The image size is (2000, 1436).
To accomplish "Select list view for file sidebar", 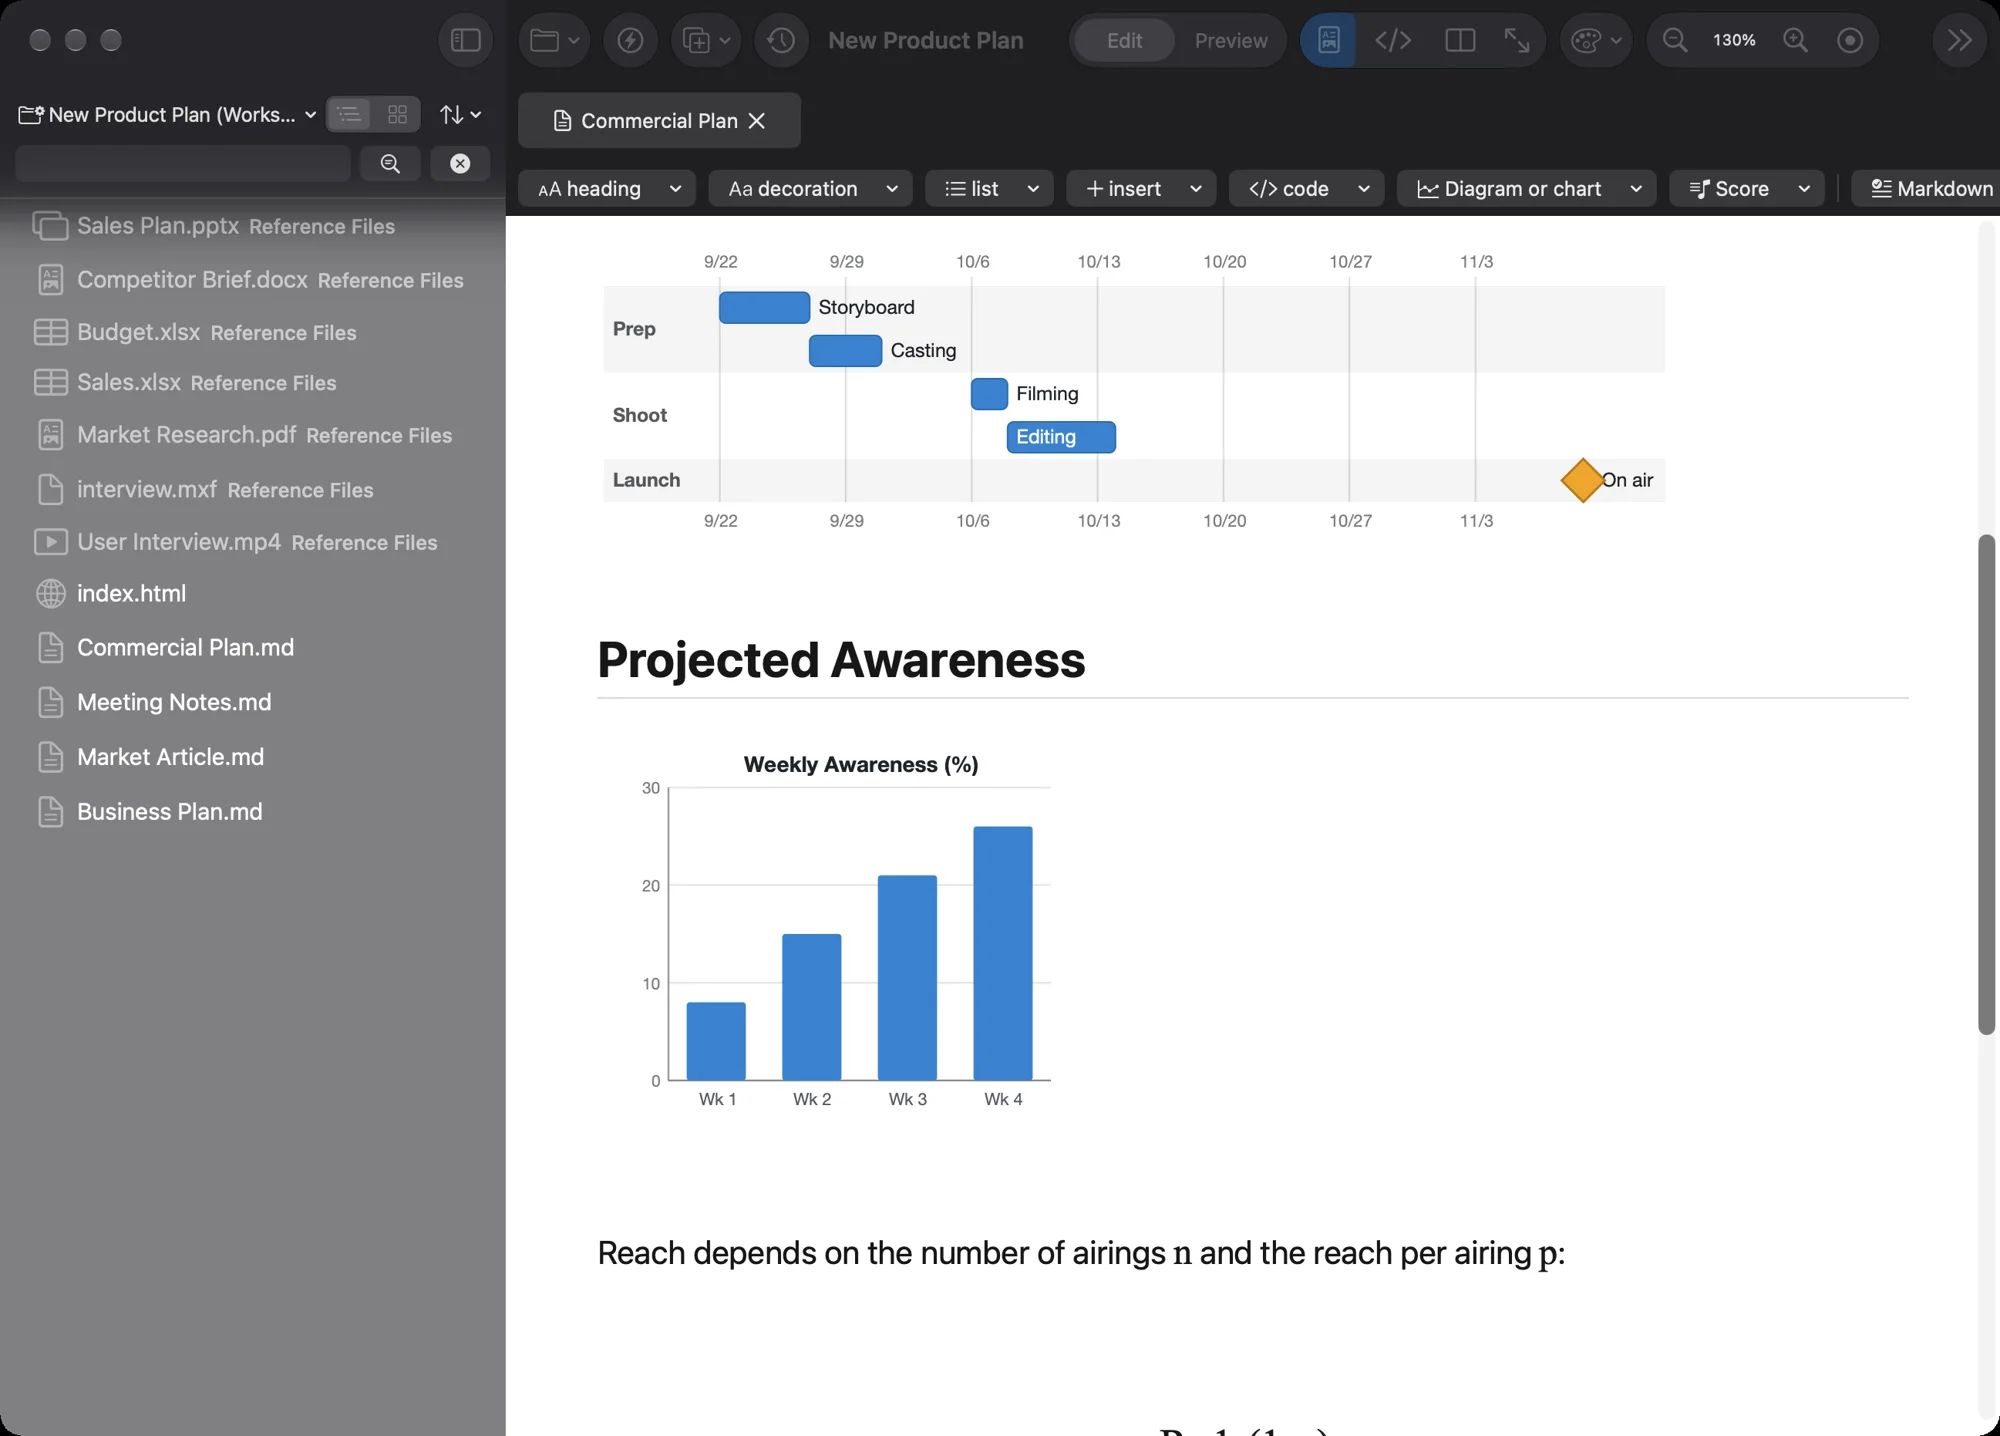I will coord(349,114).
